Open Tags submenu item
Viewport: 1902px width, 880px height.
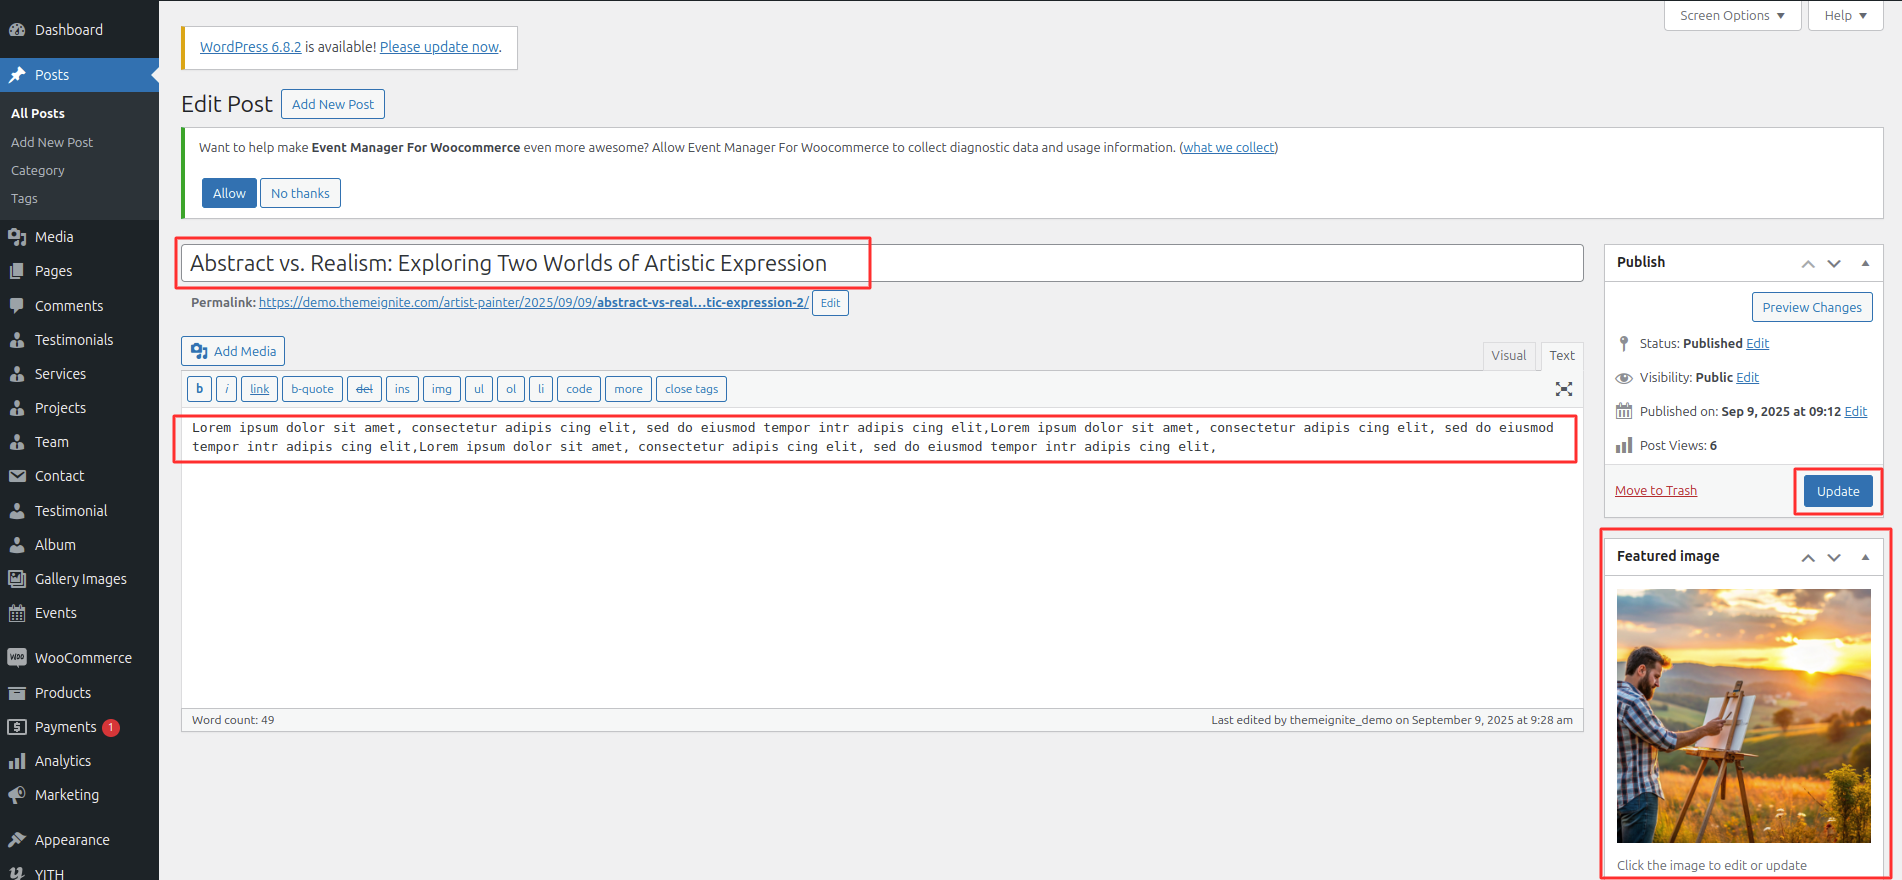pyautogui.click(x=24, y=199)
